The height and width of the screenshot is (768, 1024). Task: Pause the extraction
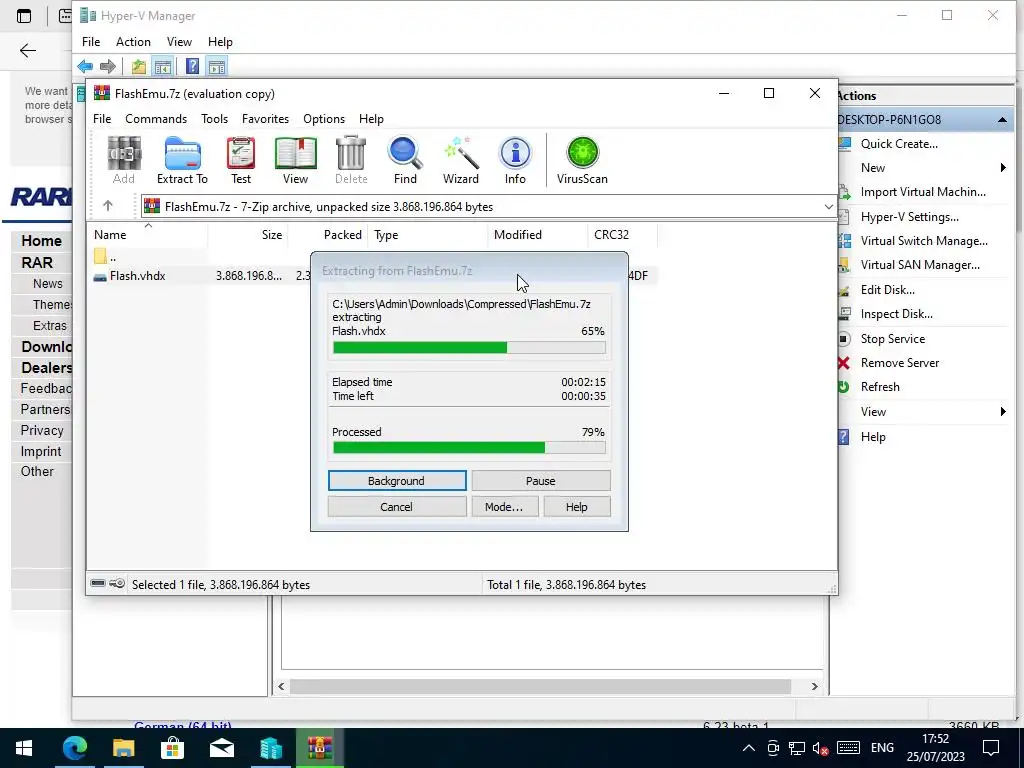541,481
